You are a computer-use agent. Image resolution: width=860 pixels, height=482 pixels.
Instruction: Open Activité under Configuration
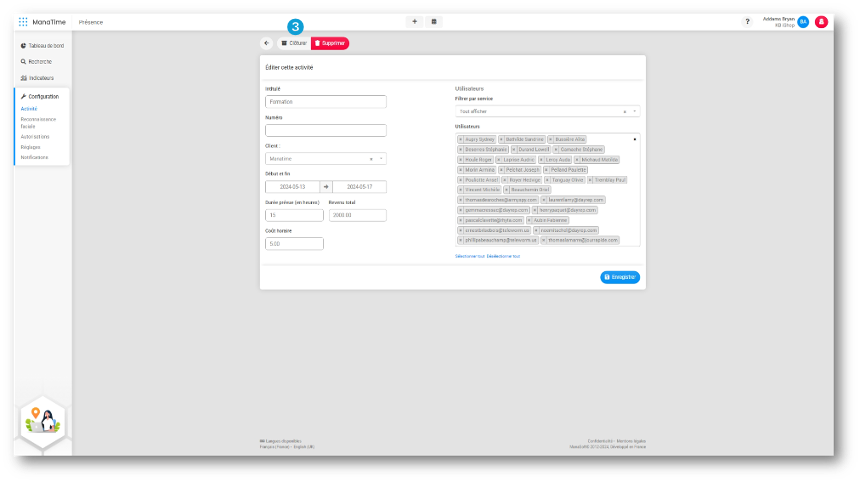coord(29,109)
